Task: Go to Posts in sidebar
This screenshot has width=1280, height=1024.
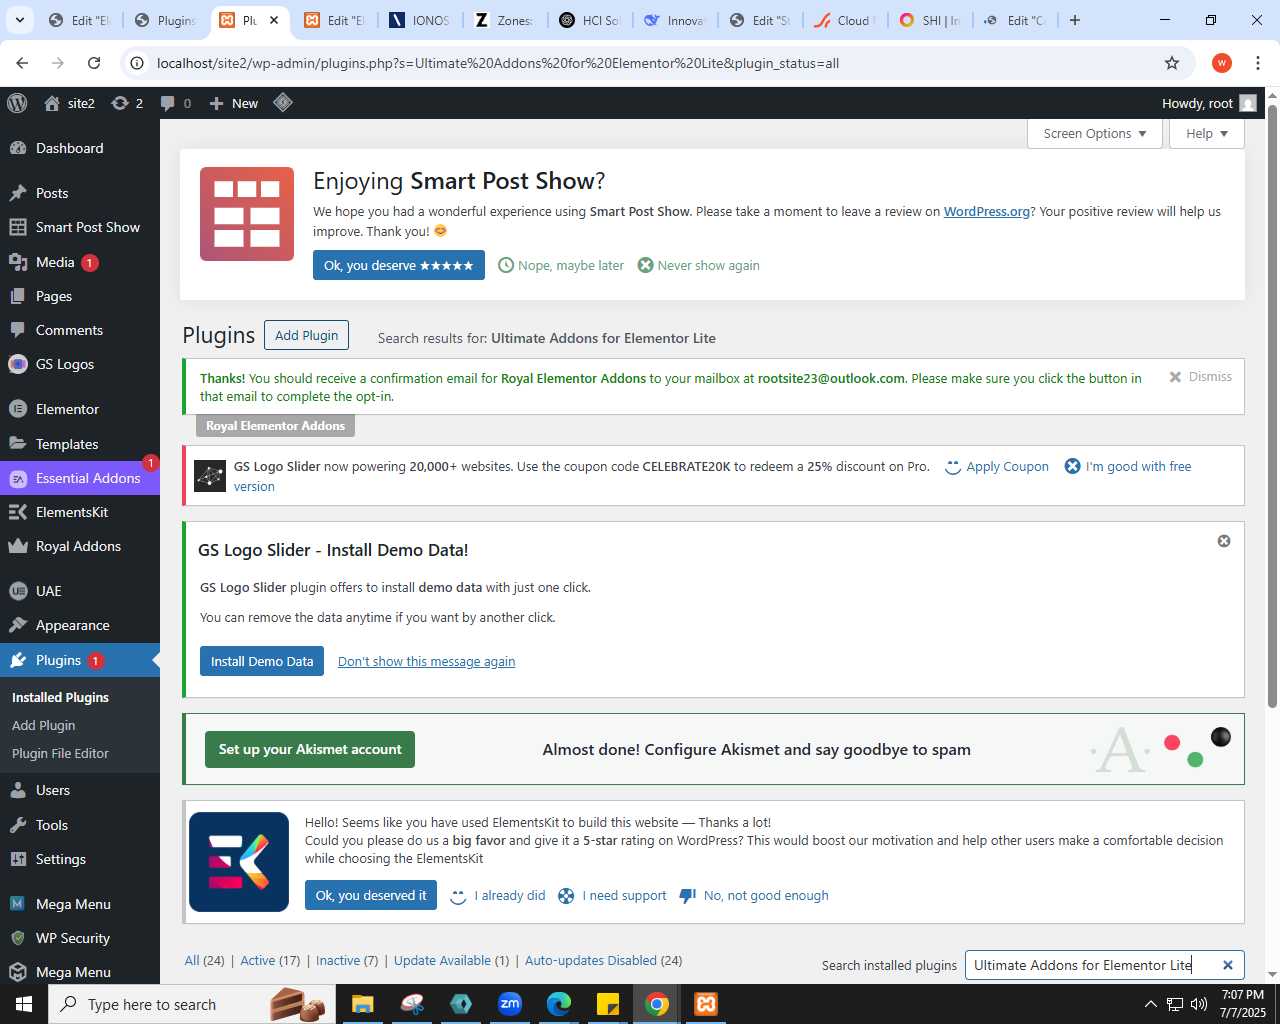Action: point(80,193)
